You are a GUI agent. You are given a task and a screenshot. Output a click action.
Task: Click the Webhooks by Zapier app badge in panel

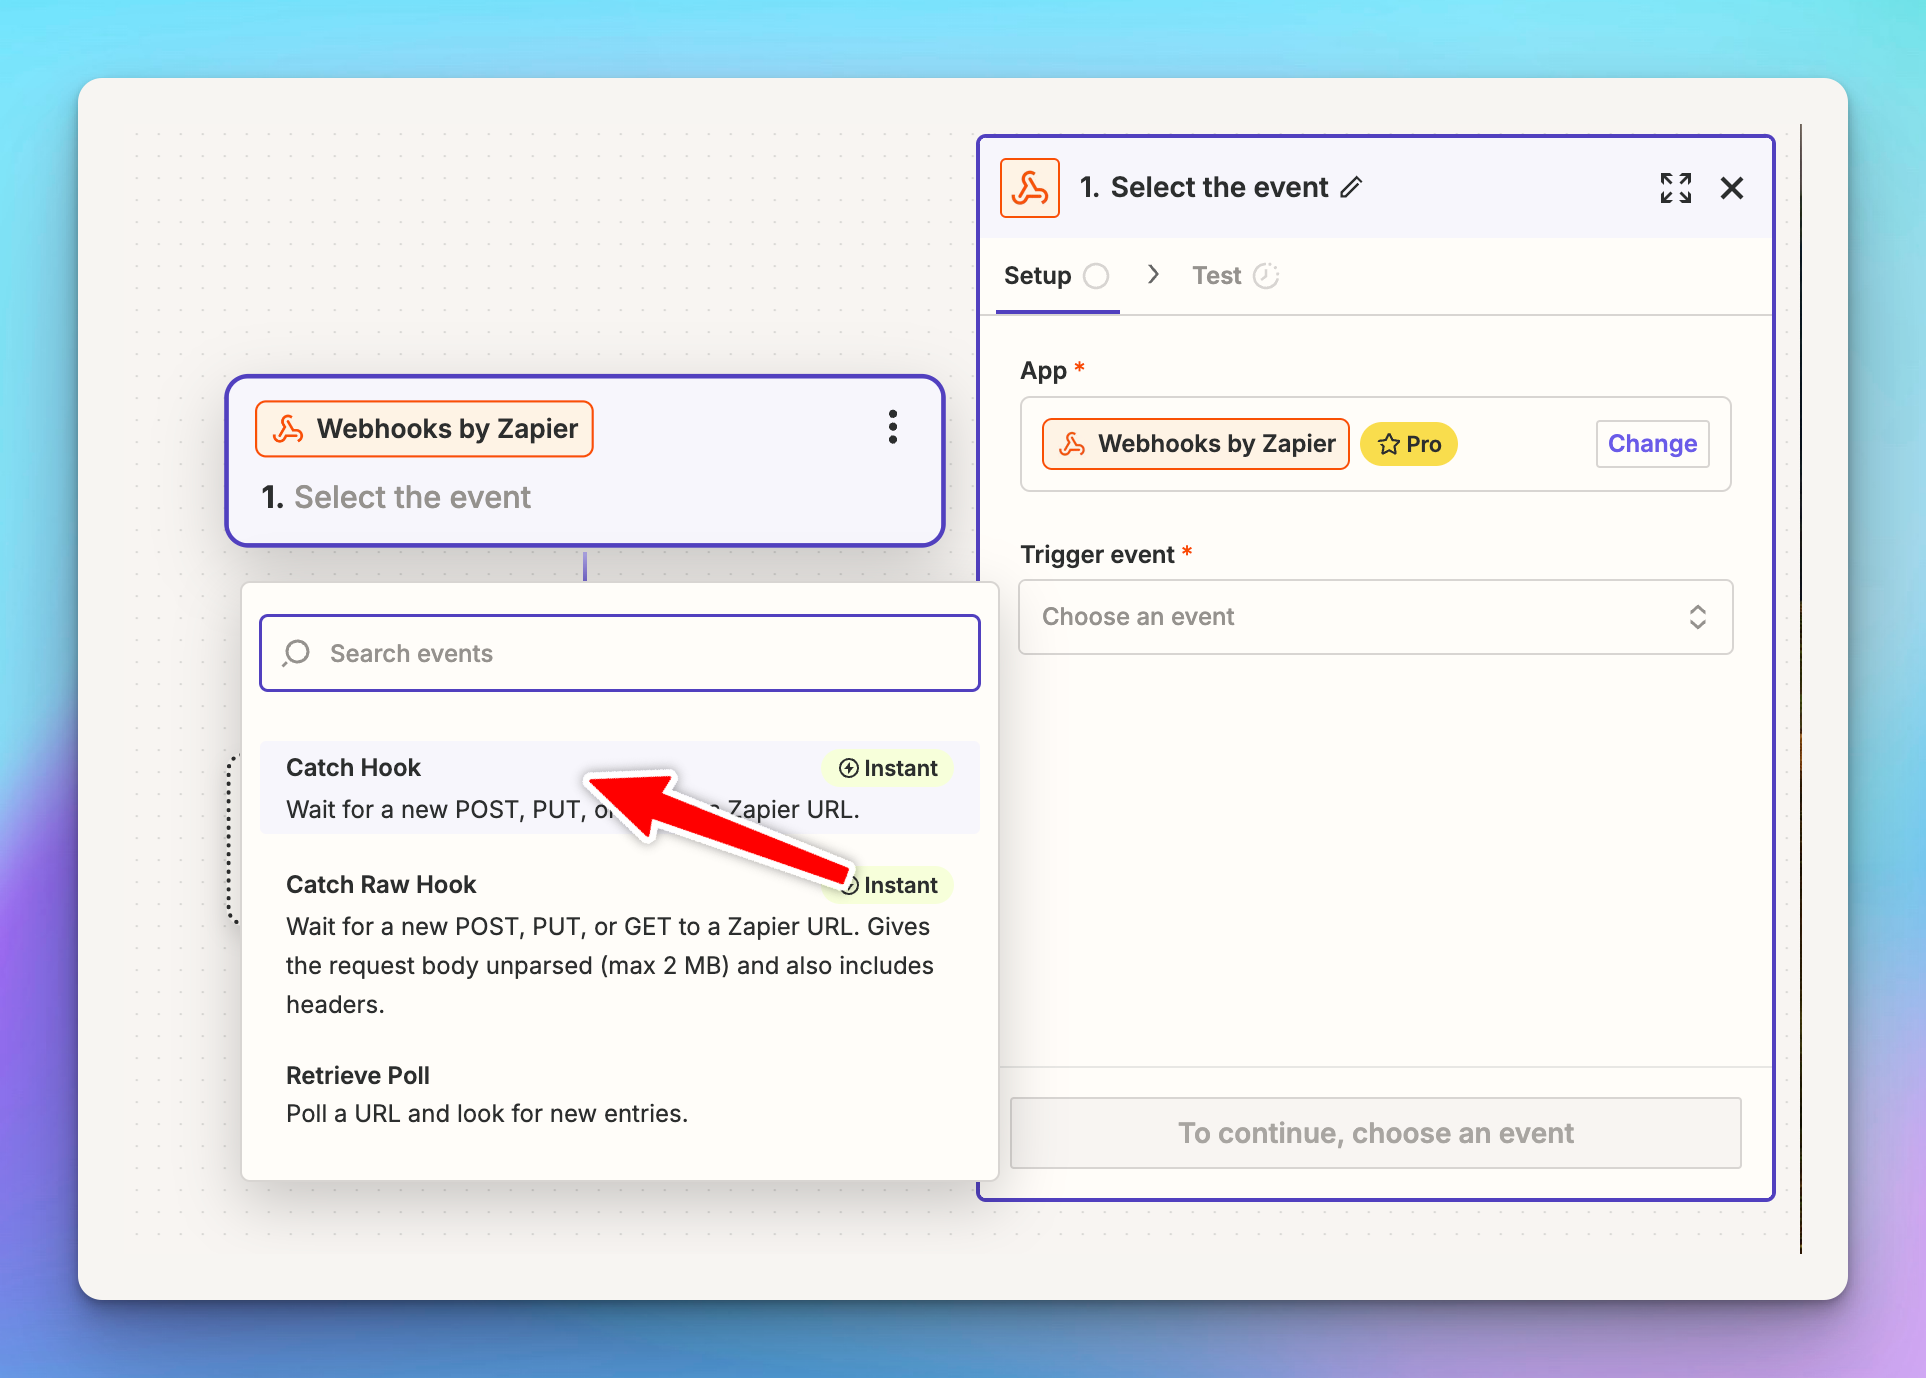coord(1196,444)
